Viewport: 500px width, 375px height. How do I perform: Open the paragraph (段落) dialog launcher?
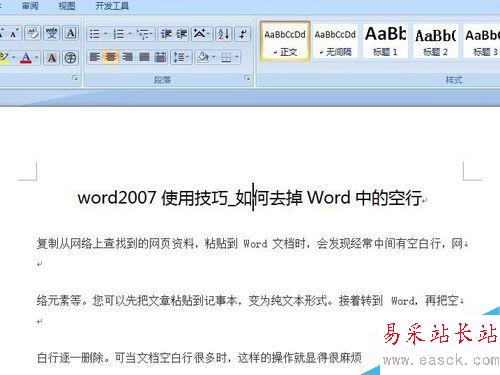coord(247,78)
